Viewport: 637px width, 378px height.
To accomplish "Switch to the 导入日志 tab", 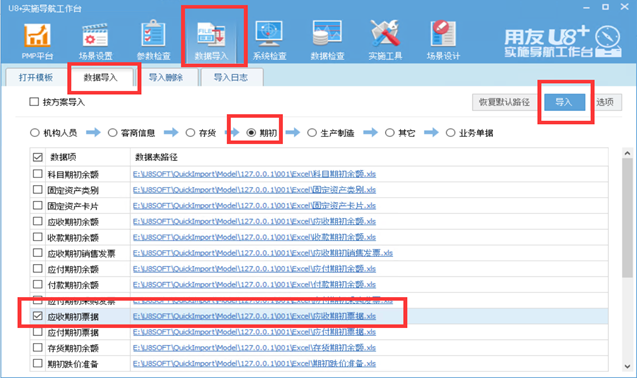I will click(231, 77).
